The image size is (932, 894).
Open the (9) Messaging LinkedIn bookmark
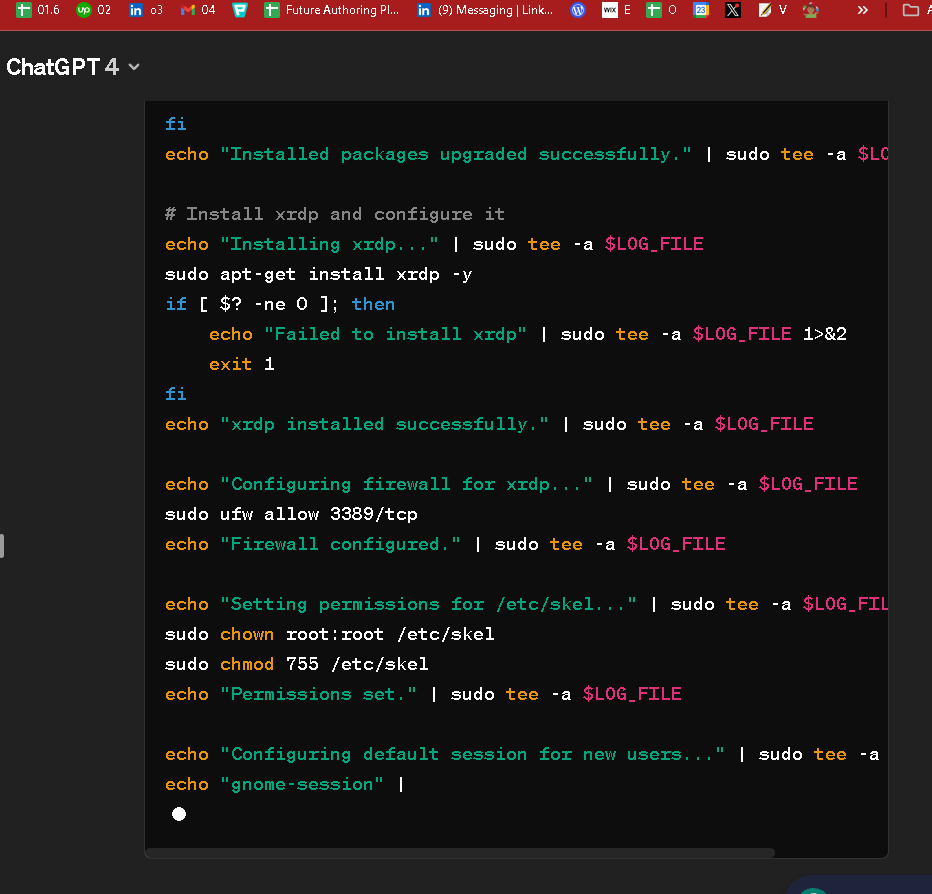485,10
